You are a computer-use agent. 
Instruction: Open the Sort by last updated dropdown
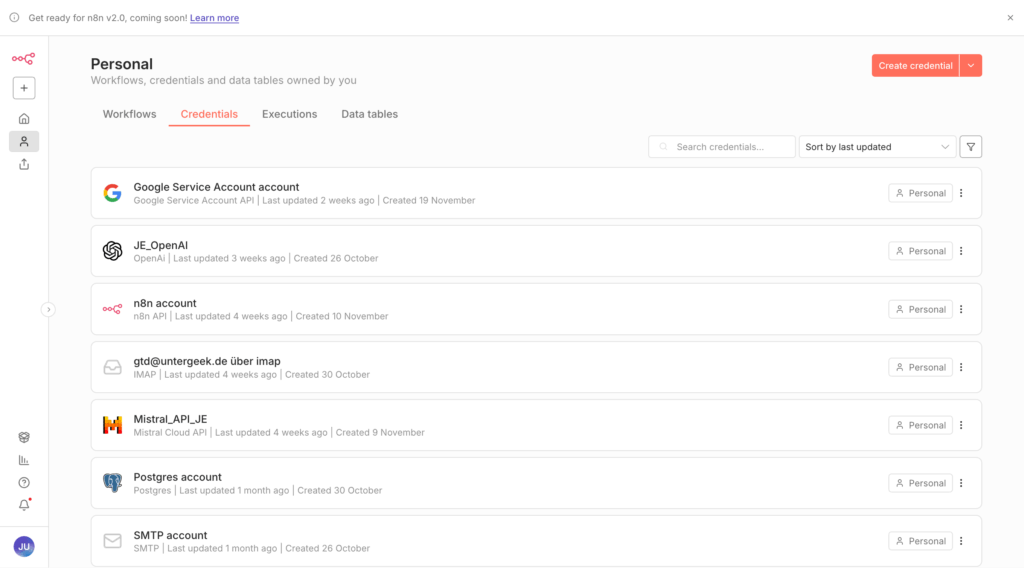[877, 147]
